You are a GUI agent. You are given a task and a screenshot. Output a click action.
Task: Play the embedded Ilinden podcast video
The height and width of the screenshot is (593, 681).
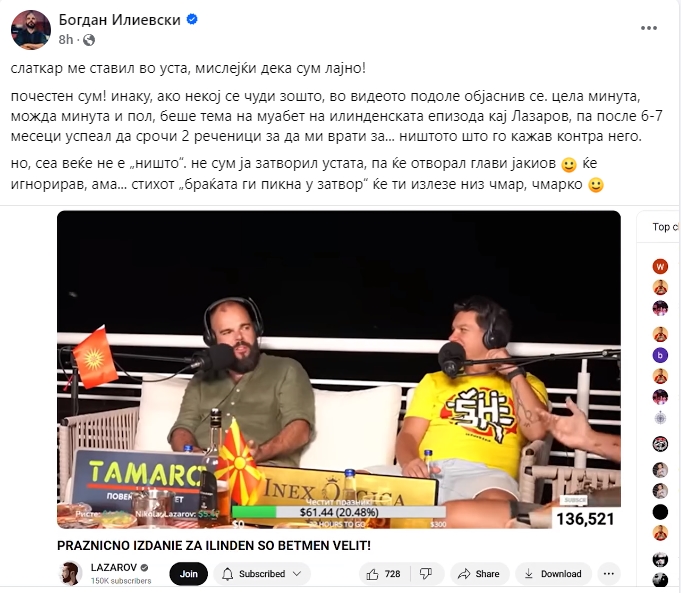[339, 369]
